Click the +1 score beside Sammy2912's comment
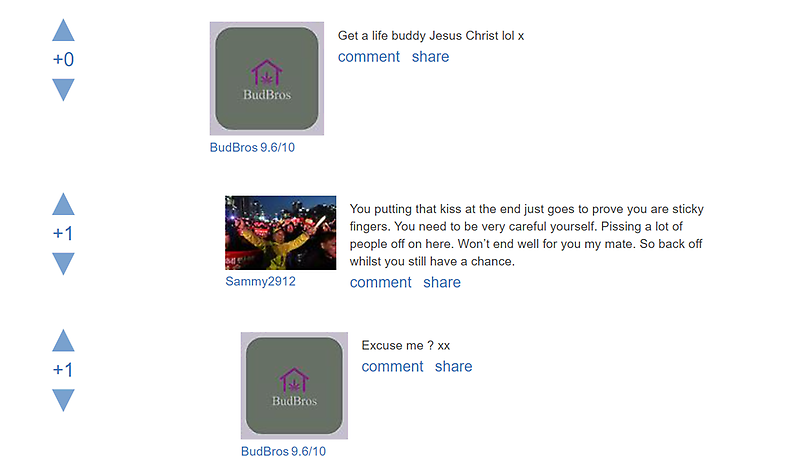800x465 pixels. click(x=63, y=234)
